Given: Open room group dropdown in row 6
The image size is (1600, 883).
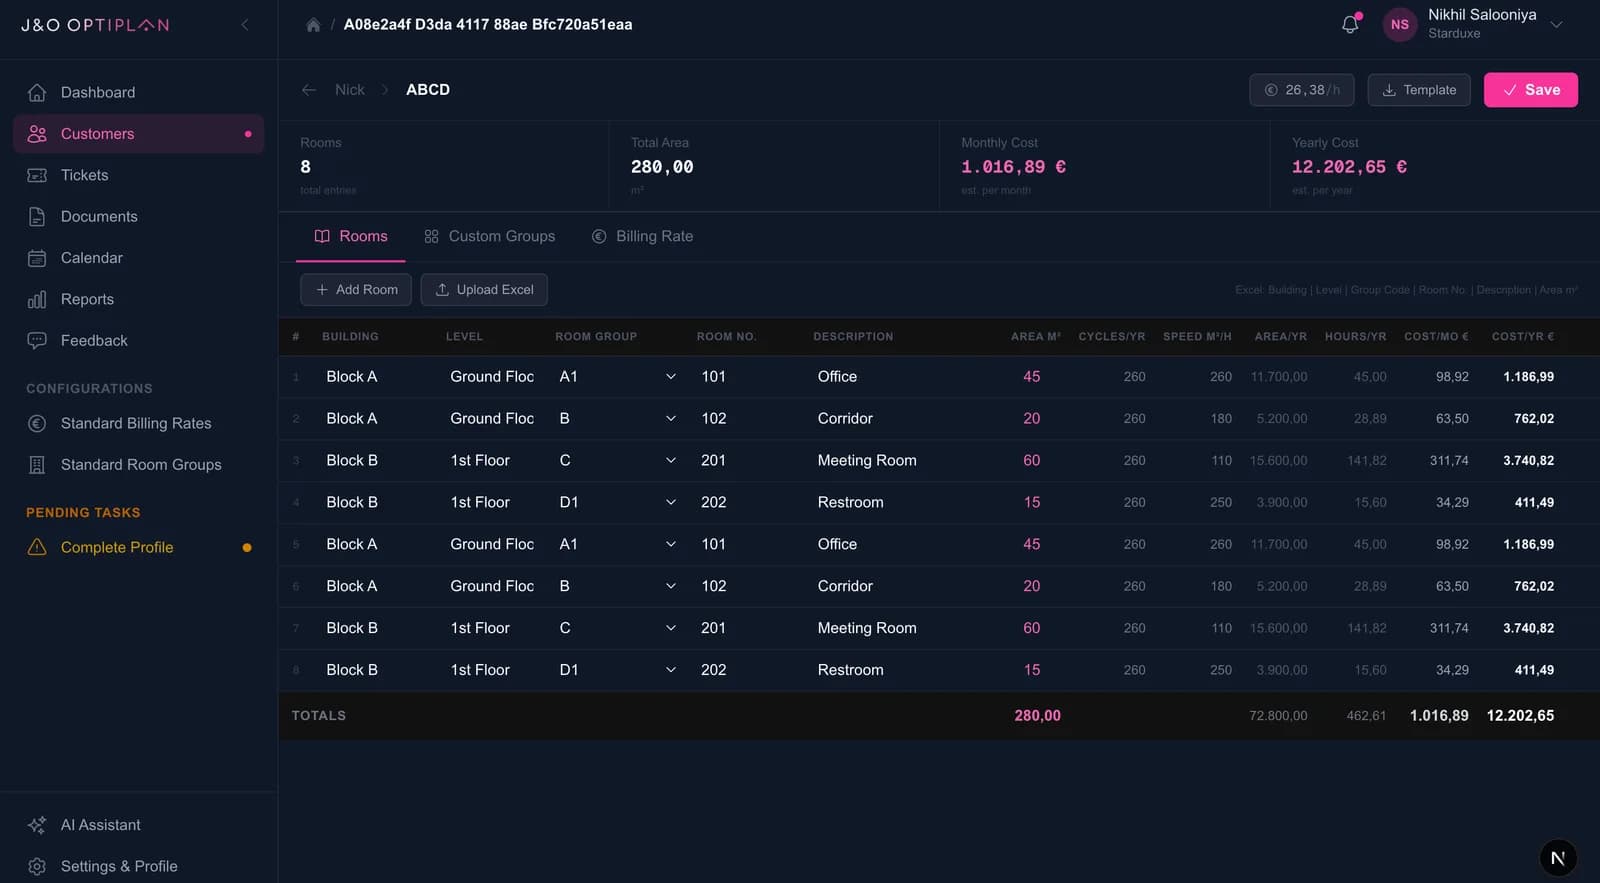Looking at the screenshot, I should (618, 587).
